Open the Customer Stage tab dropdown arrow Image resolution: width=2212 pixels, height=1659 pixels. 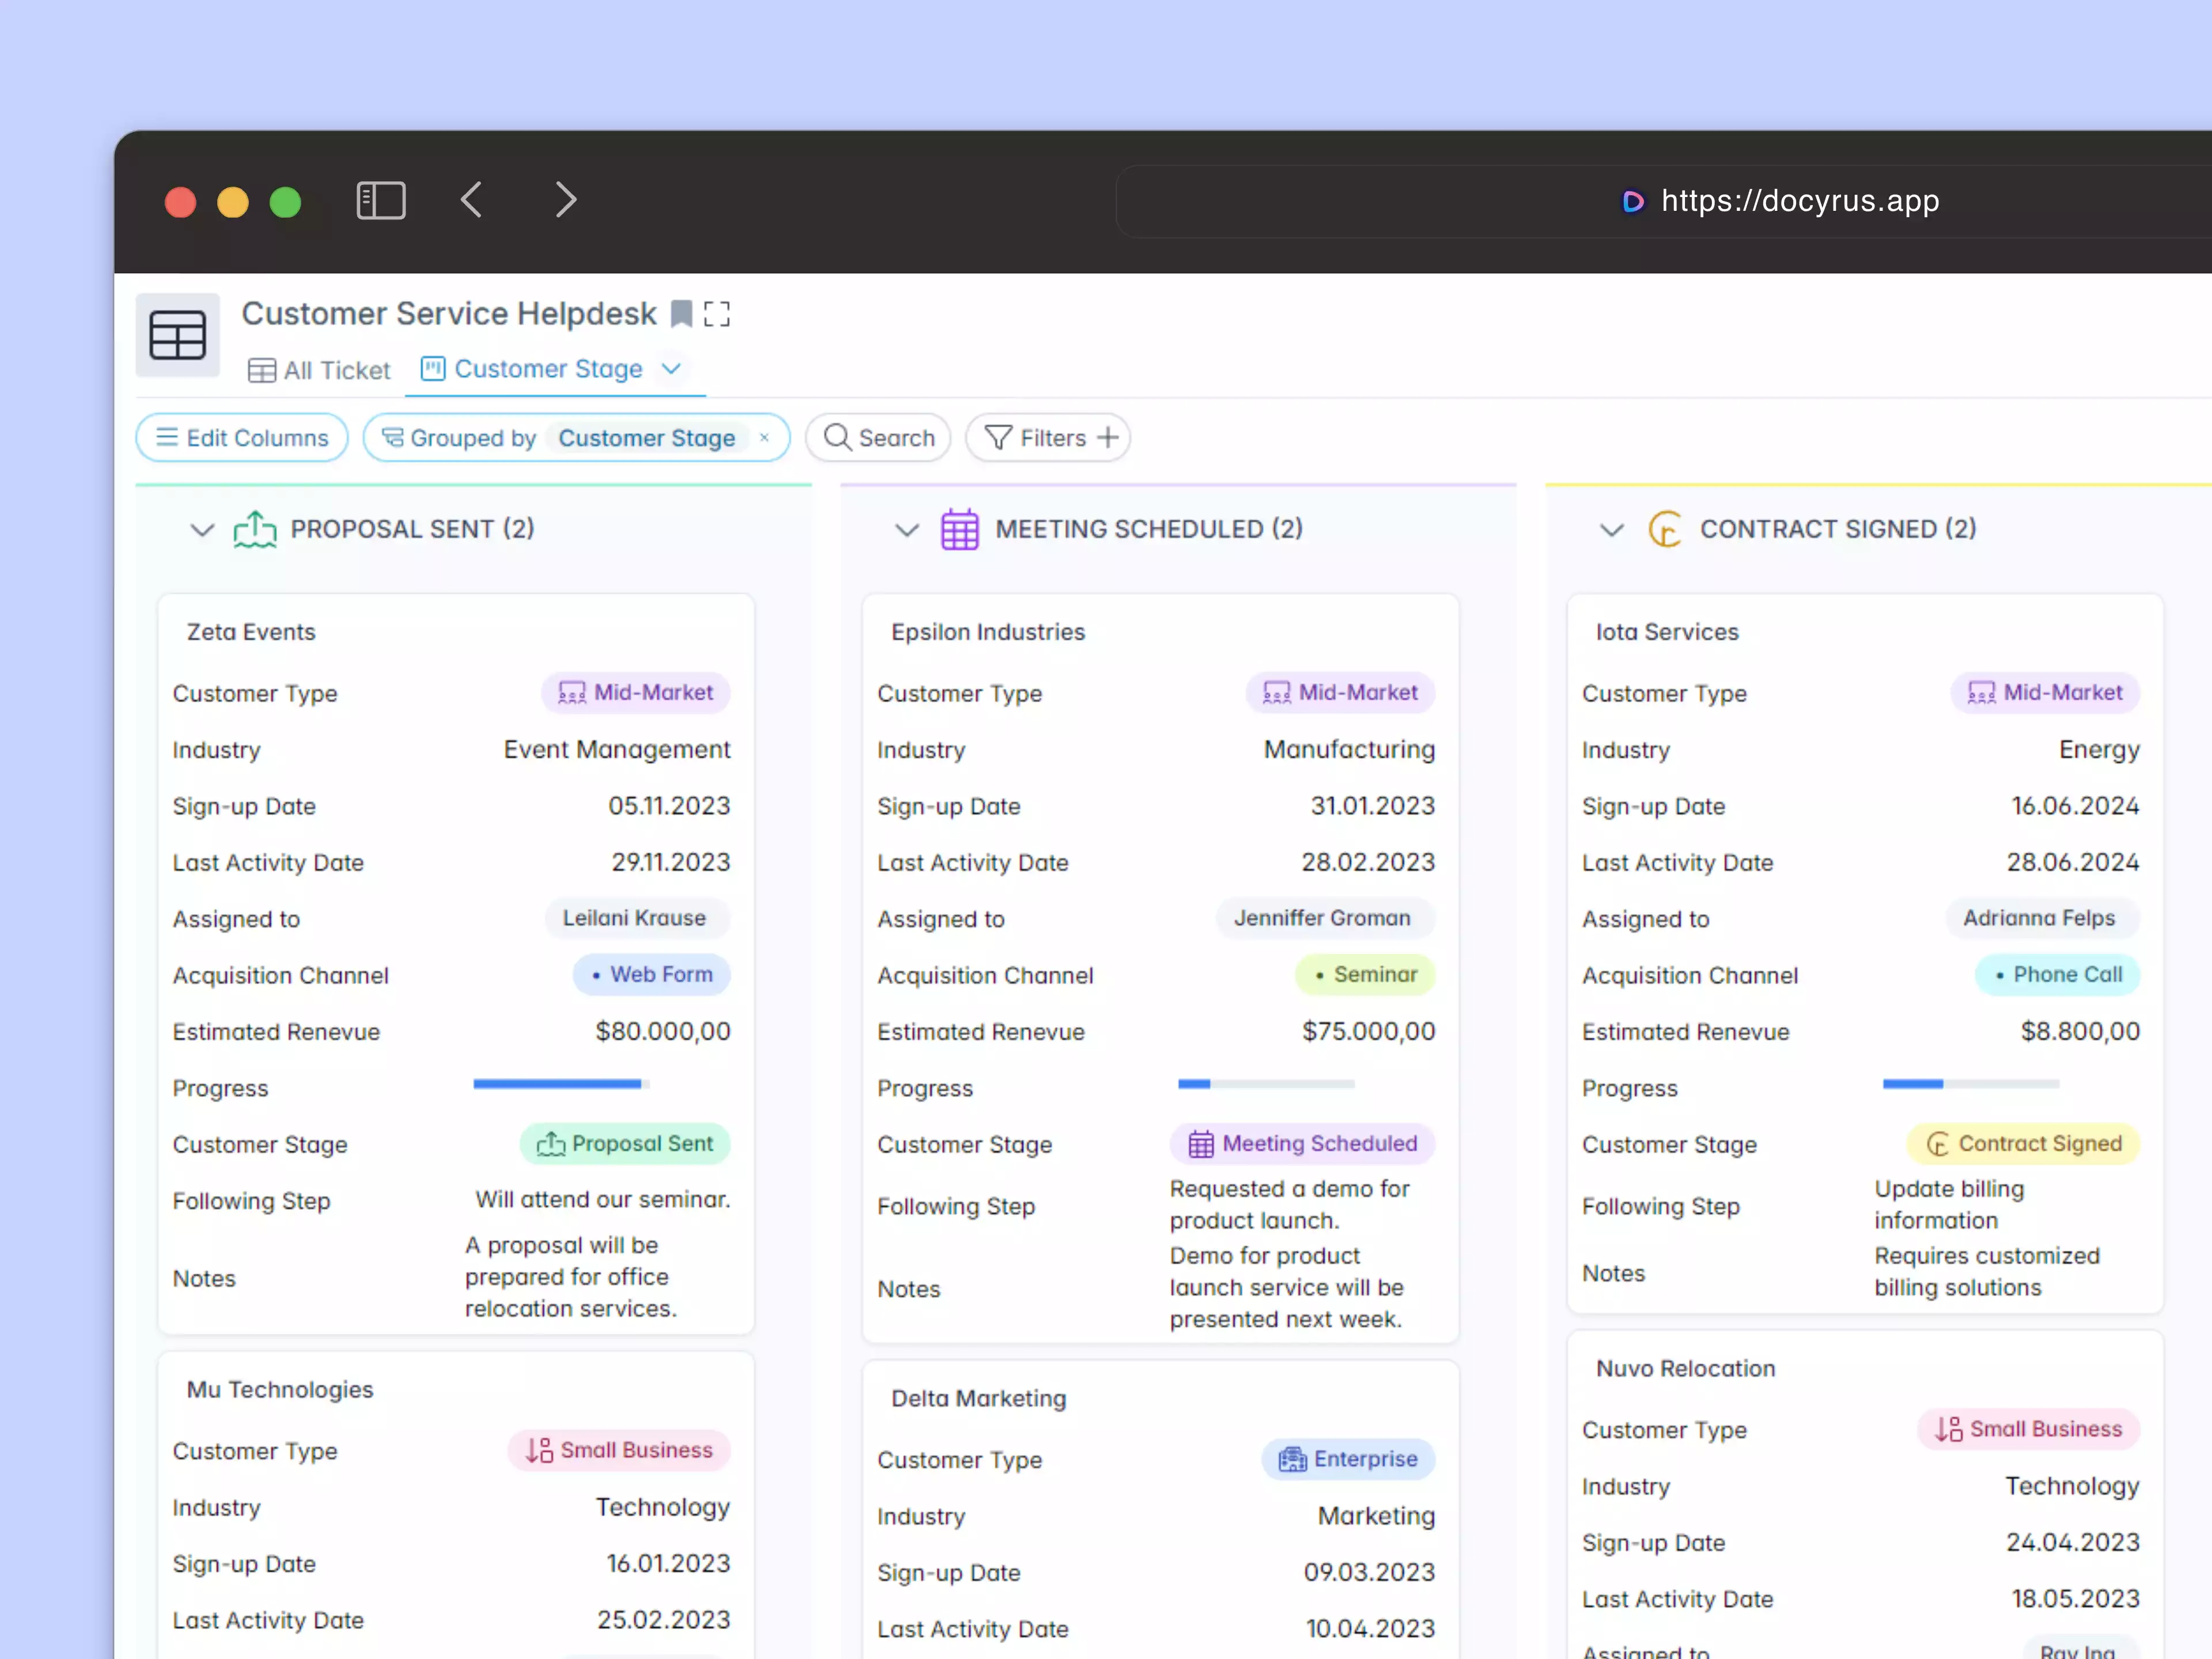coord(672,369)
